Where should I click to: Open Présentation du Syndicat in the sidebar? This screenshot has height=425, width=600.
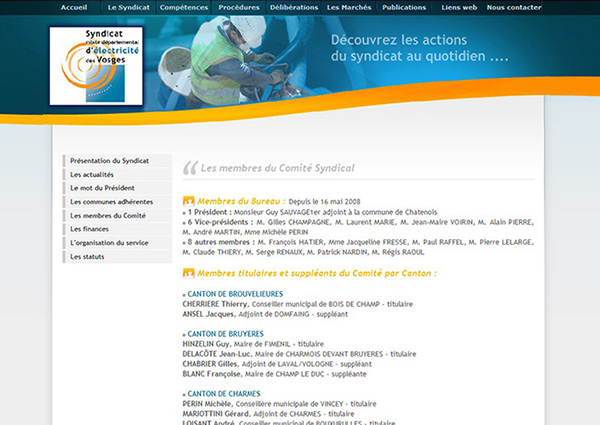[x=110, y=160]
